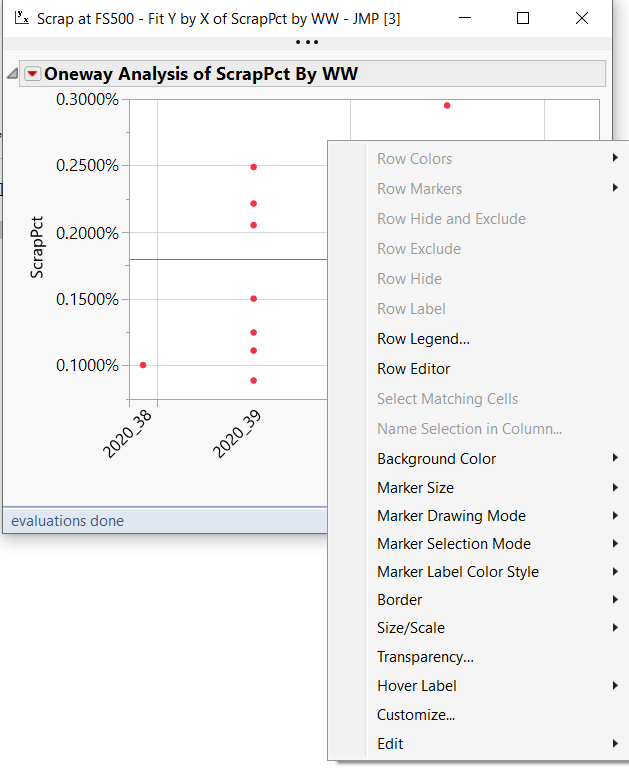Select Customize… from the context menu
This screenshot has height=768, width=629.
pyautogui.click(x=416, y=715)
